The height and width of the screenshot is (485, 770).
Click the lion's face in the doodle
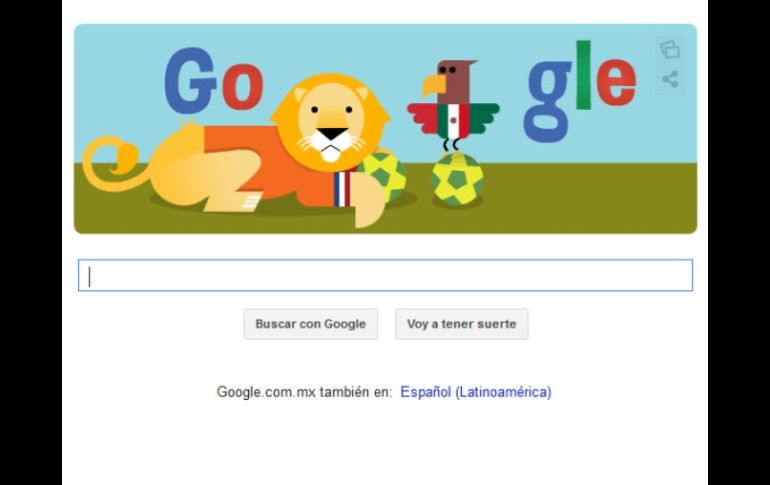(x=332, y=123)
